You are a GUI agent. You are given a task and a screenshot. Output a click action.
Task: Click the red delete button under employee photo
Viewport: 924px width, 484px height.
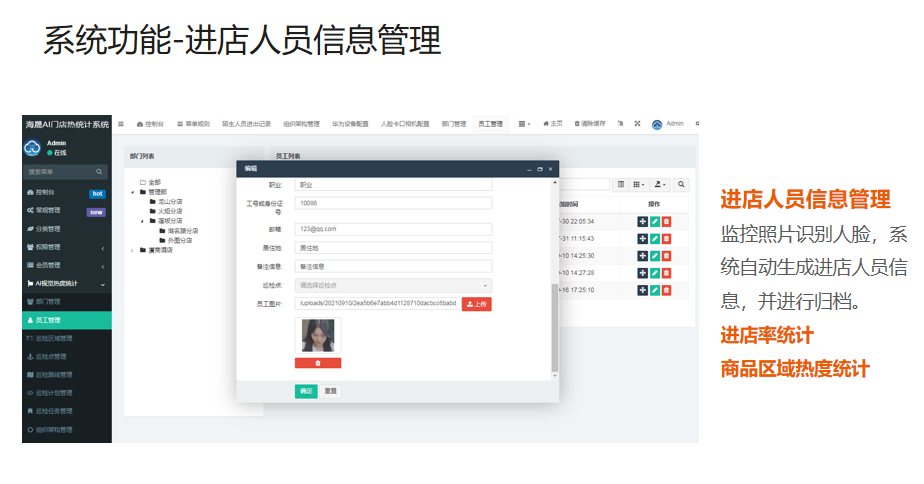point(318,363)
